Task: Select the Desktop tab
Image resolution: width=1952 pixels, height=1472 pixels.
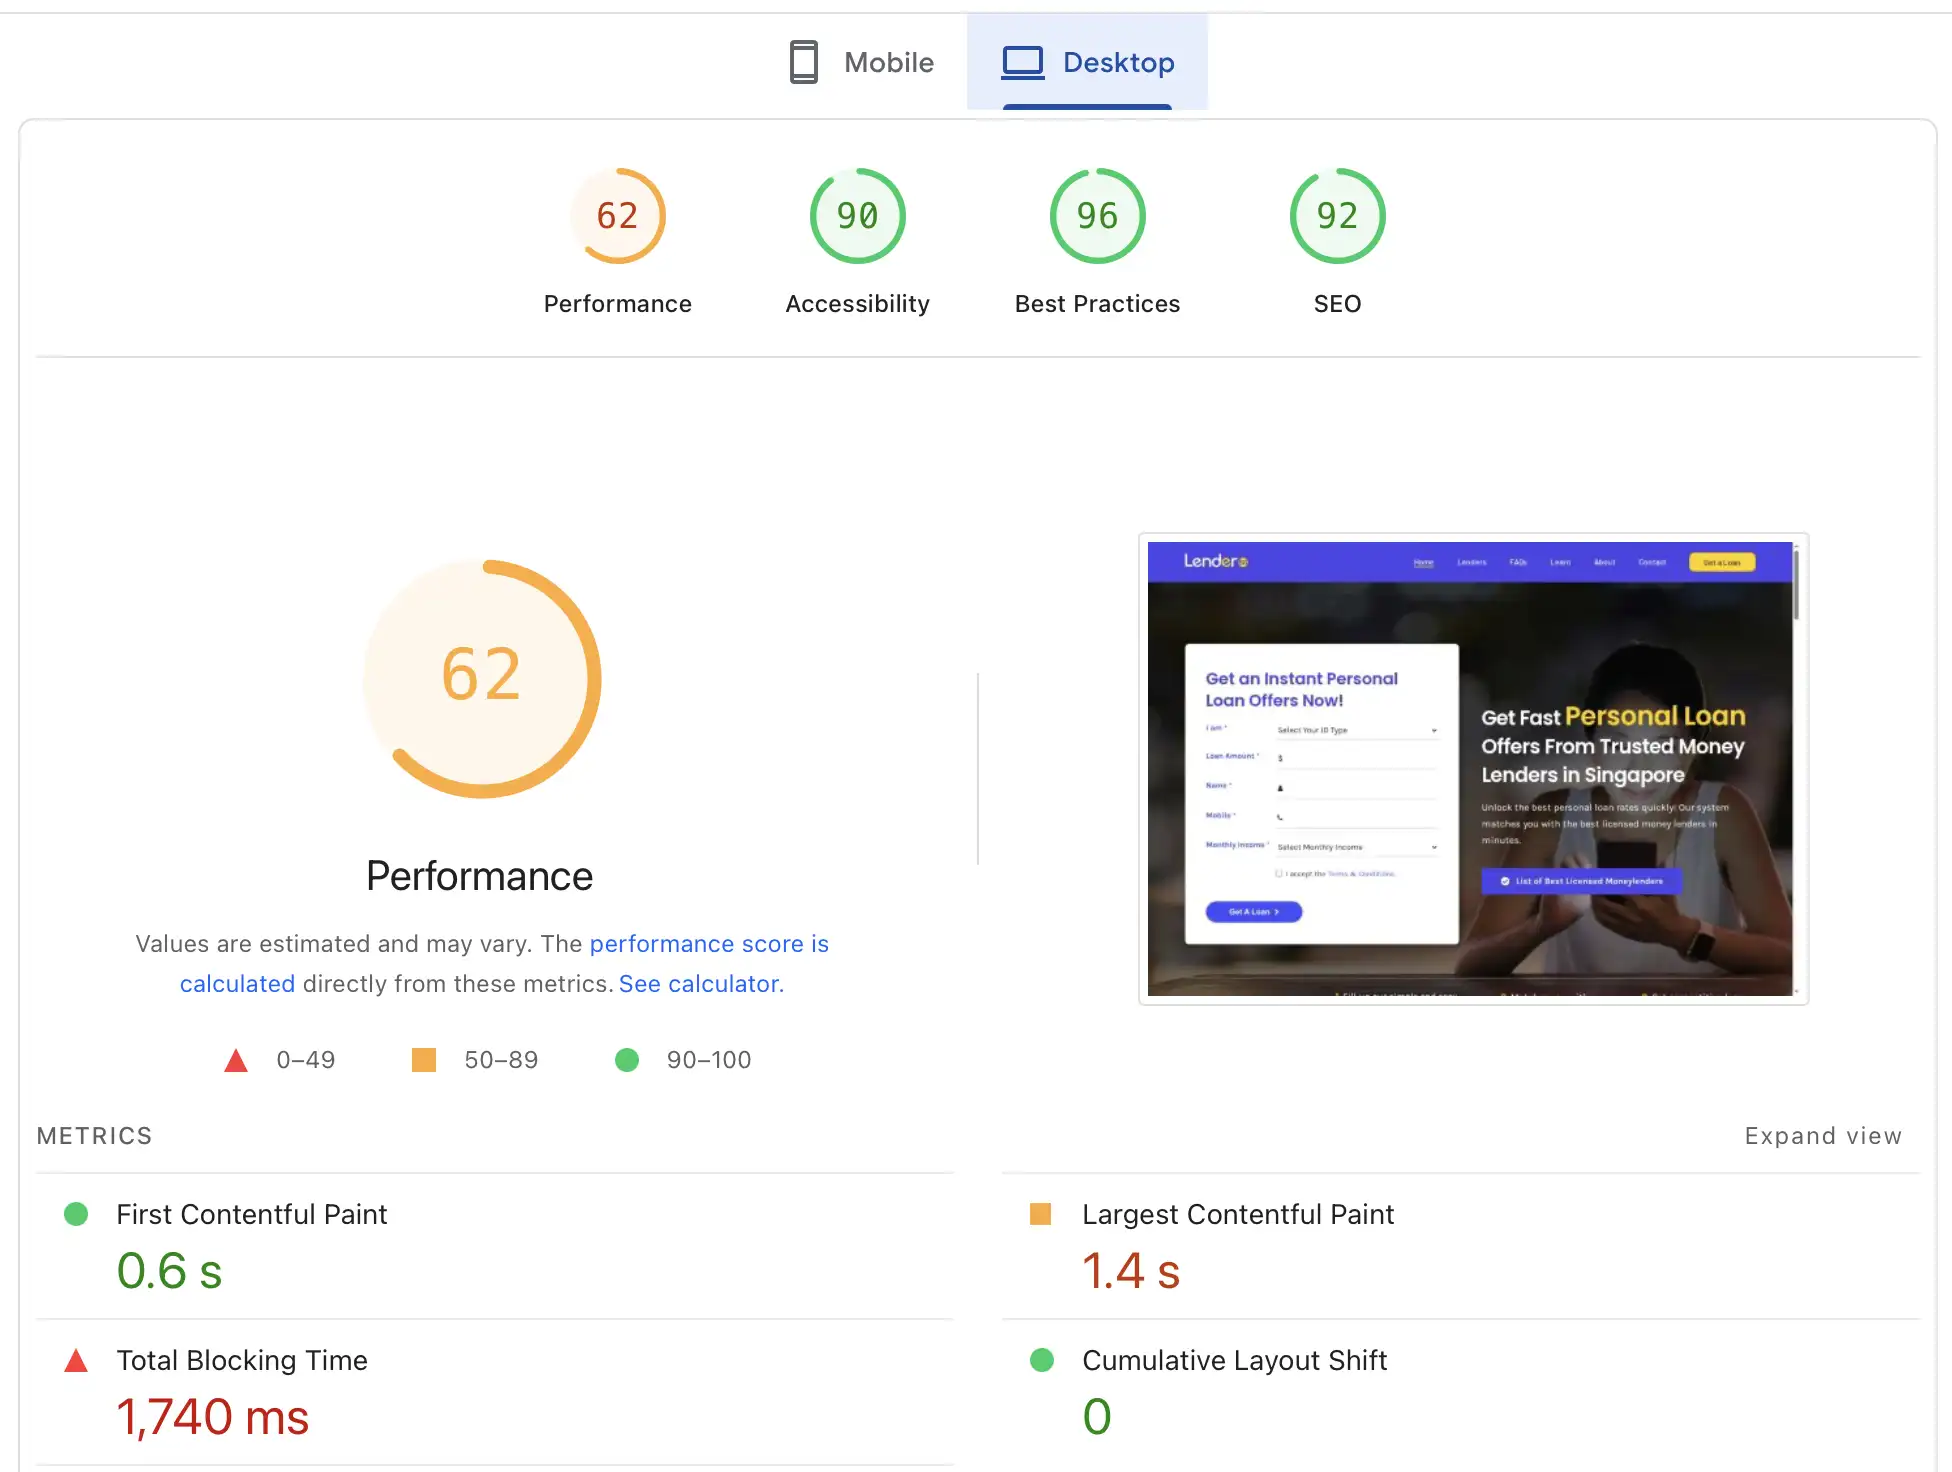Action: 1088,62
